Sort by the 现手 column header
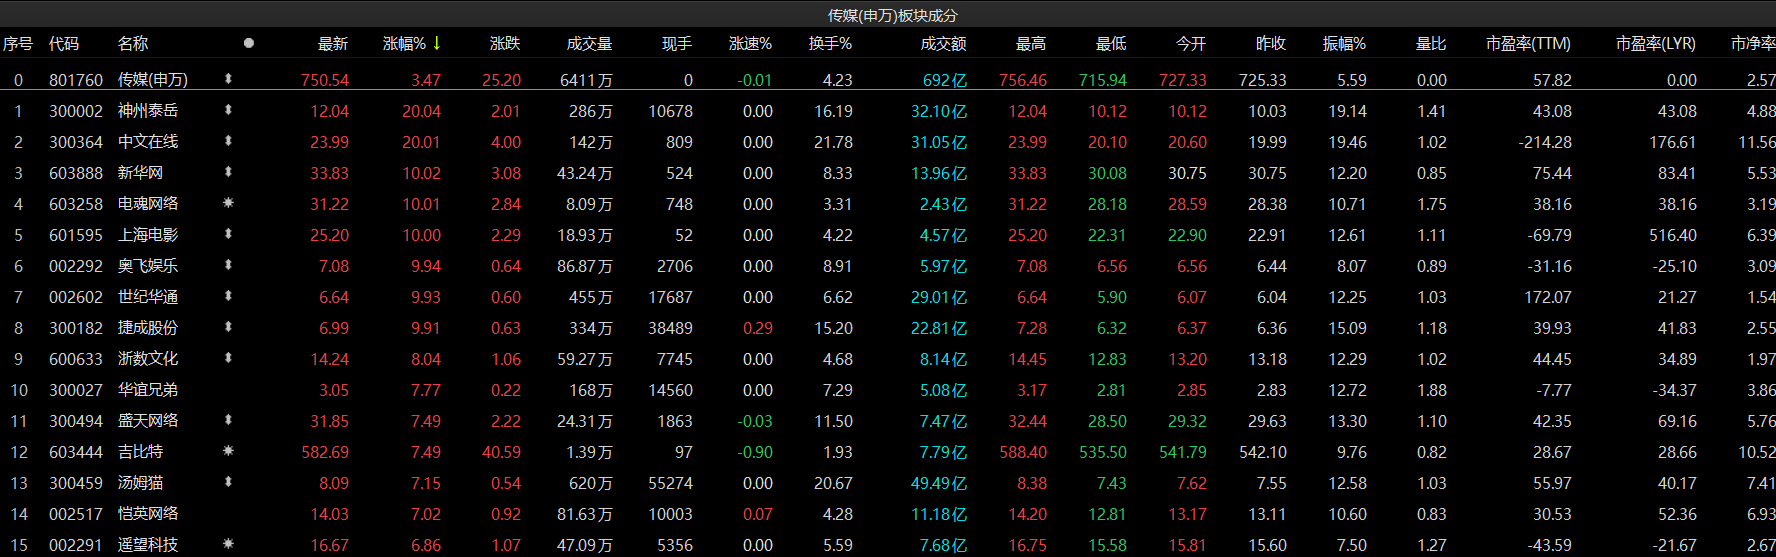The image size is (1776, 557). click(x=677, y=44)
